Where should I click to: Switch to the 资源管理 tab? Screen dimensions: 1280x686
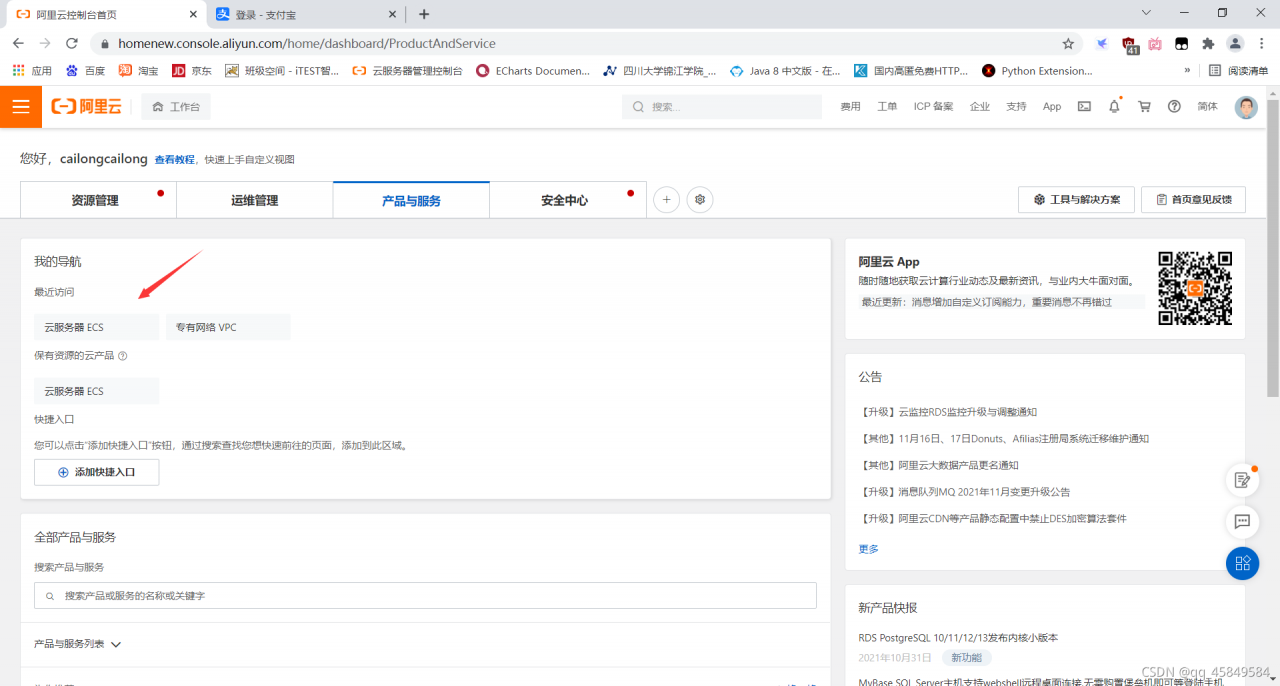[98, 200]
